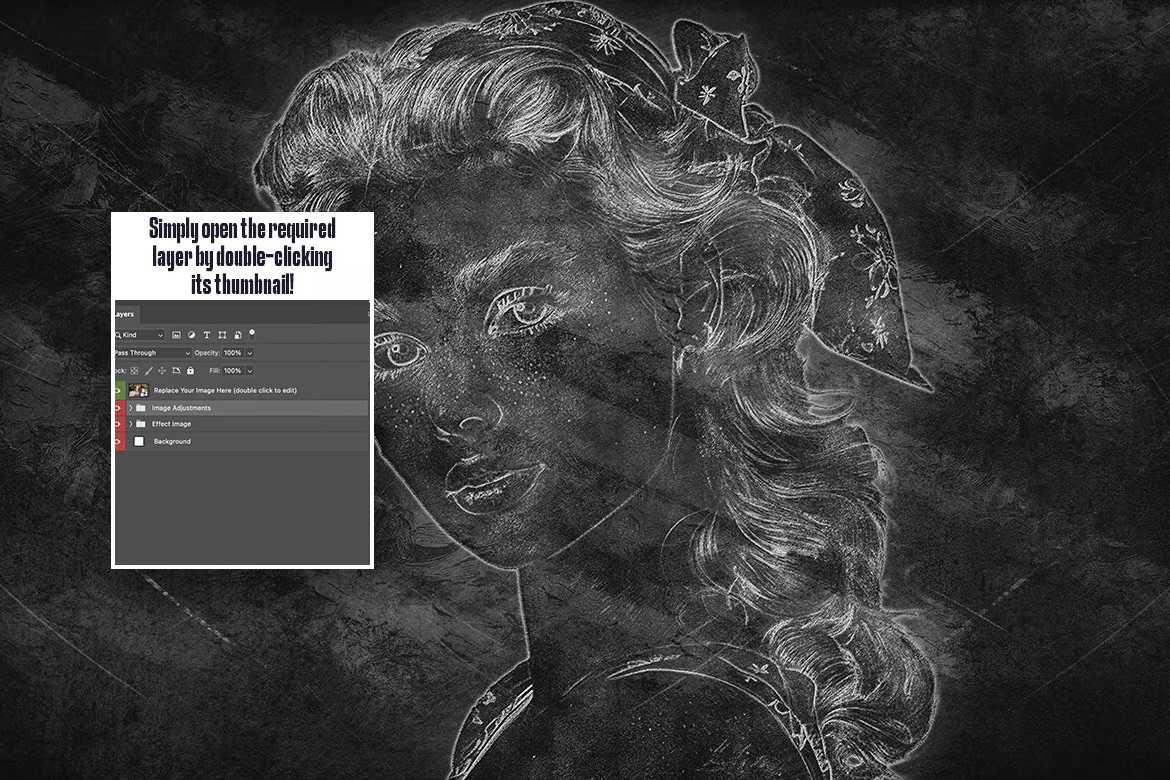Adjust the Opacity value
The image size is (1170, 780).
[232, 353]
